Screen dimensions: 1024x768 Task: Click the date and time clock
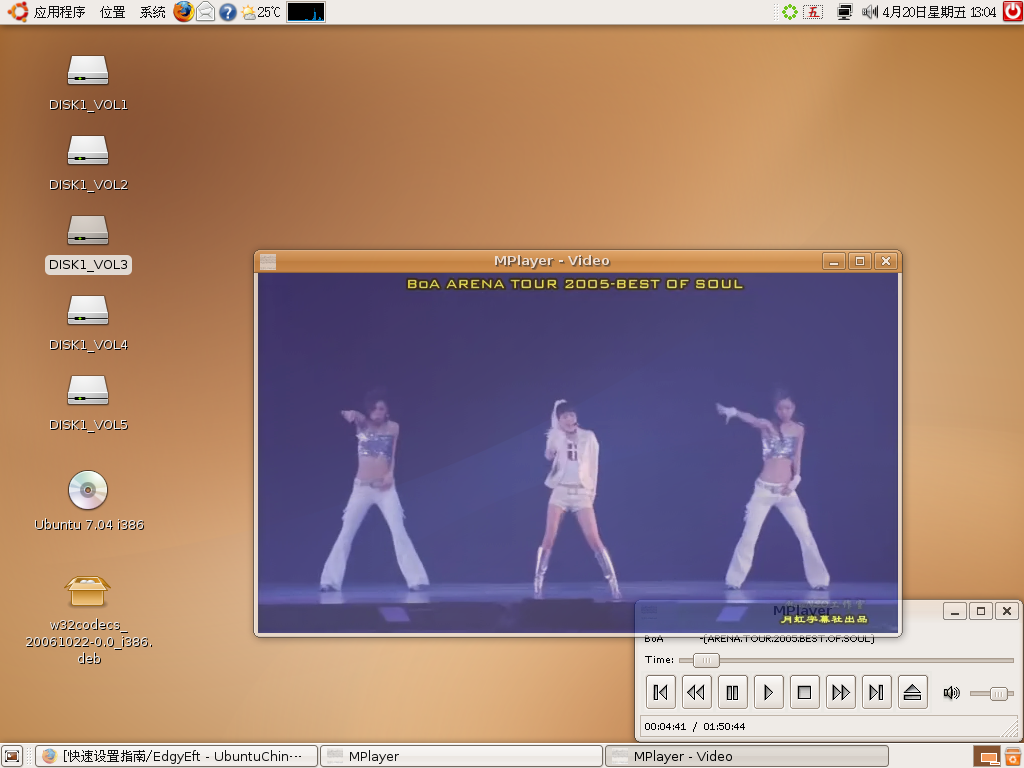[x=939, y=12]
